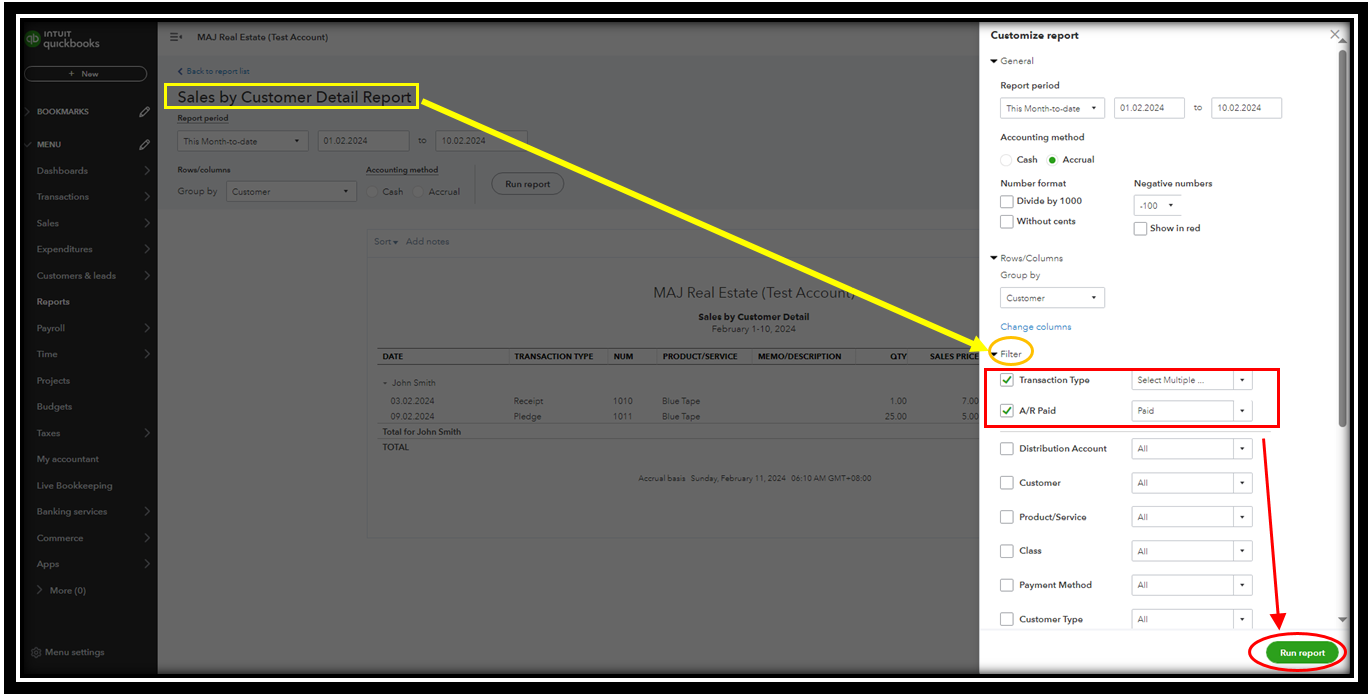Viewport: 1368px width, 696px height.
Task: Expand the Payroll submenu chevron
Action: coord(147,328)
